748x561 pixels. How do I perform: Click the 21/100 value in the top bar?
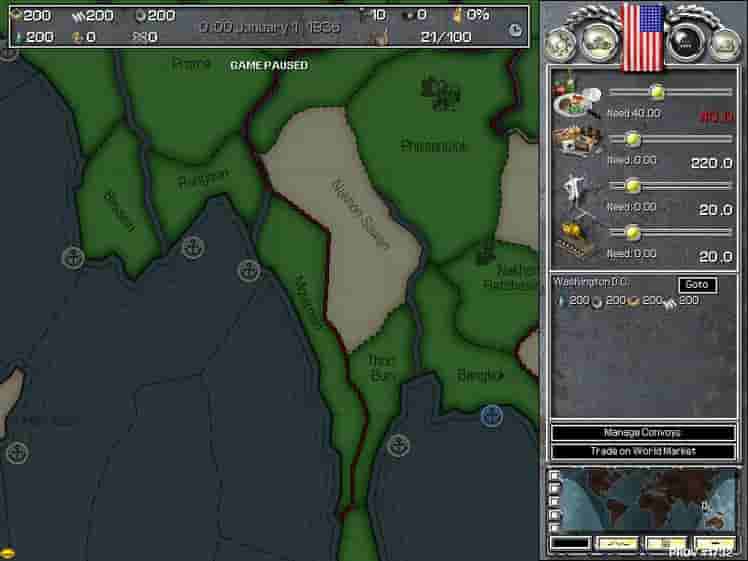pyautogui.click(x=446, y=37)
